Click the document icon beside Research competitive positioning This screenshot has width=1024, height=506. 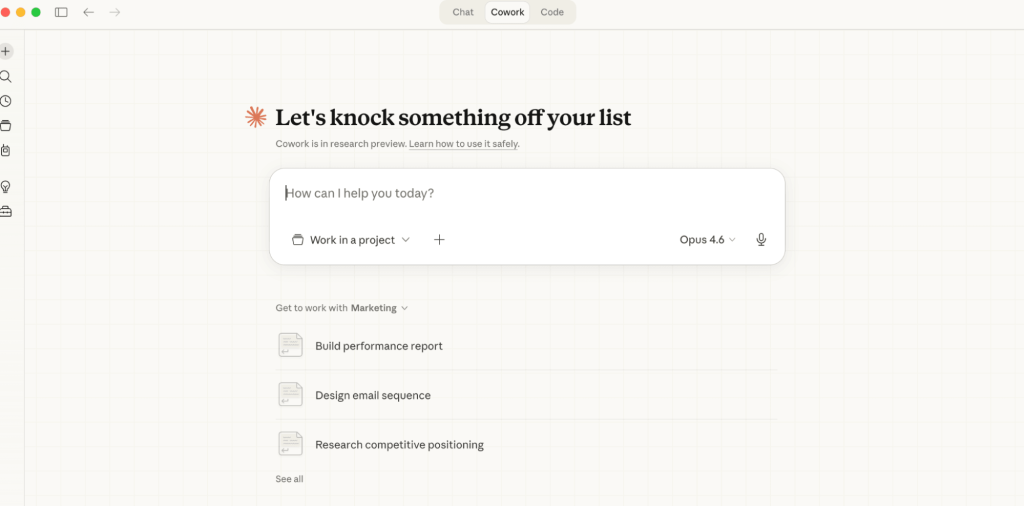[291, 444]
